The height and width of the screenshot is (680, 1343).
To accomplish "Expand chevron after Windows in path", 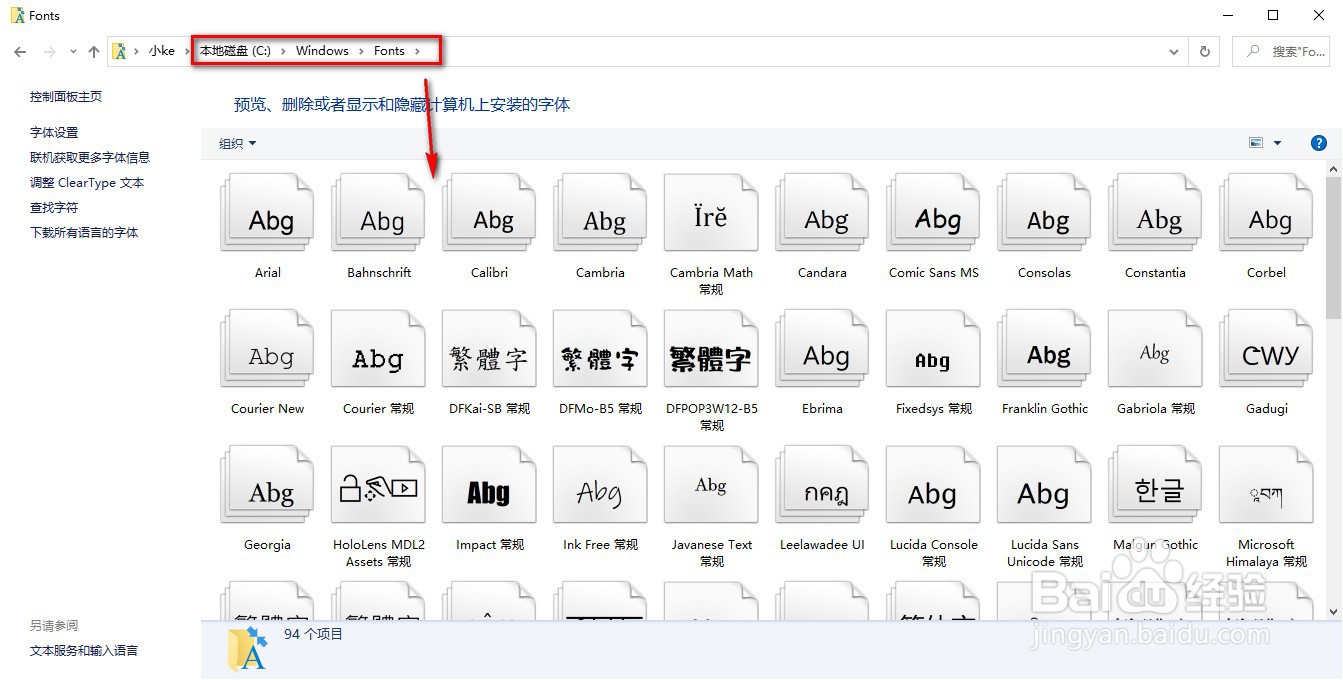I will click(x=361, y=51).
